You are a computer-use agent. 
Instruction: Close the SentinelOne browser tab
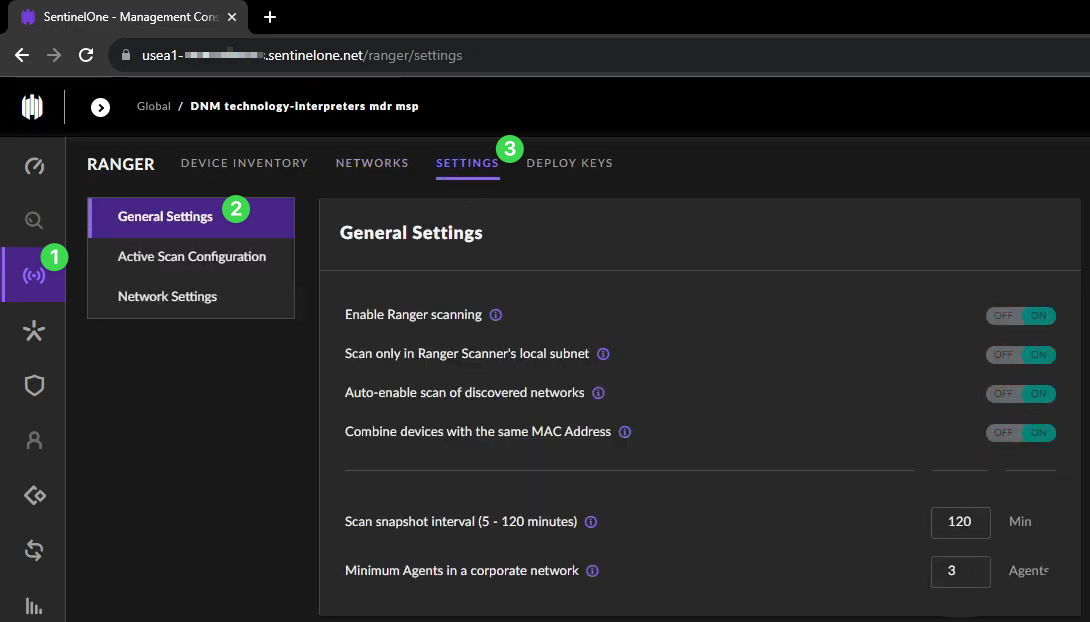(232, 17)
